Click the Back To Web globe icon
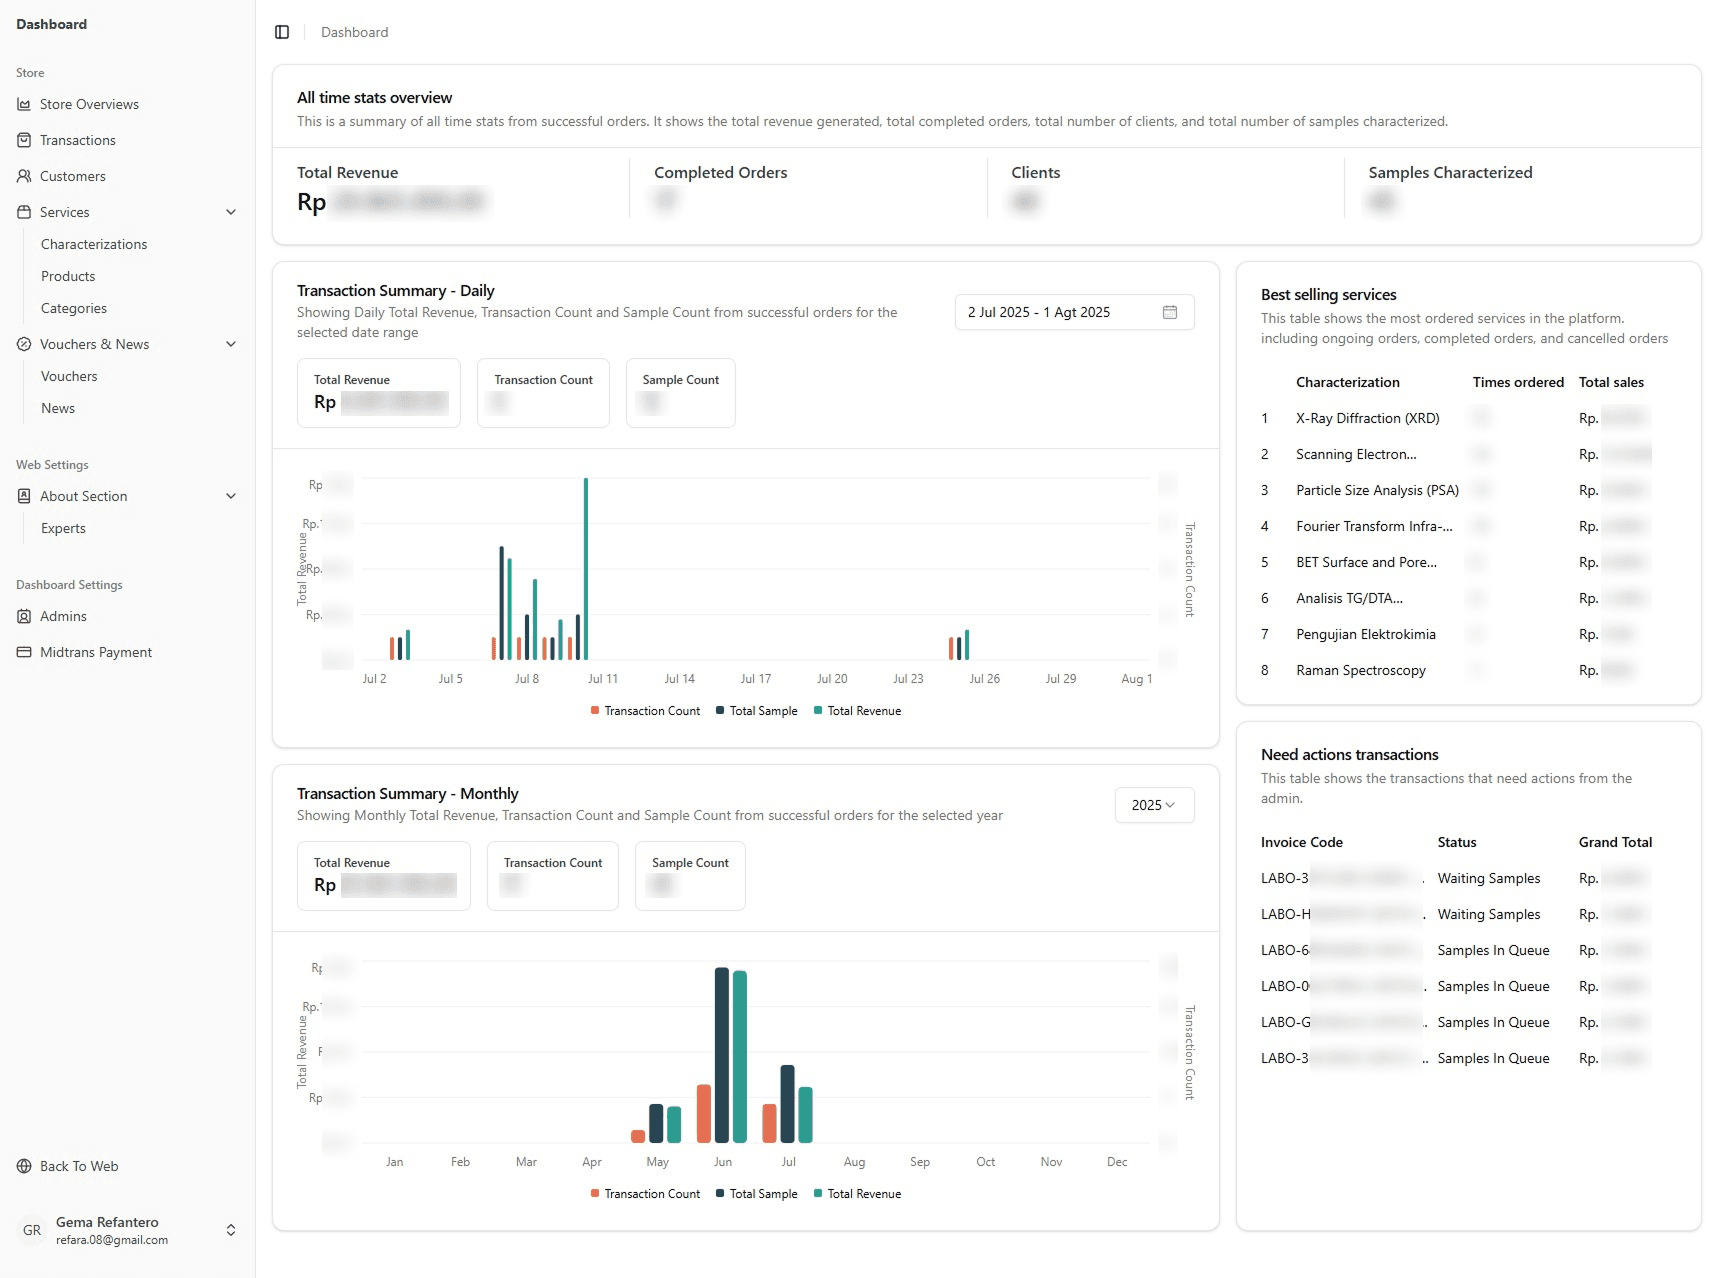The image size is (1718, 1278). coord(24,1166)
